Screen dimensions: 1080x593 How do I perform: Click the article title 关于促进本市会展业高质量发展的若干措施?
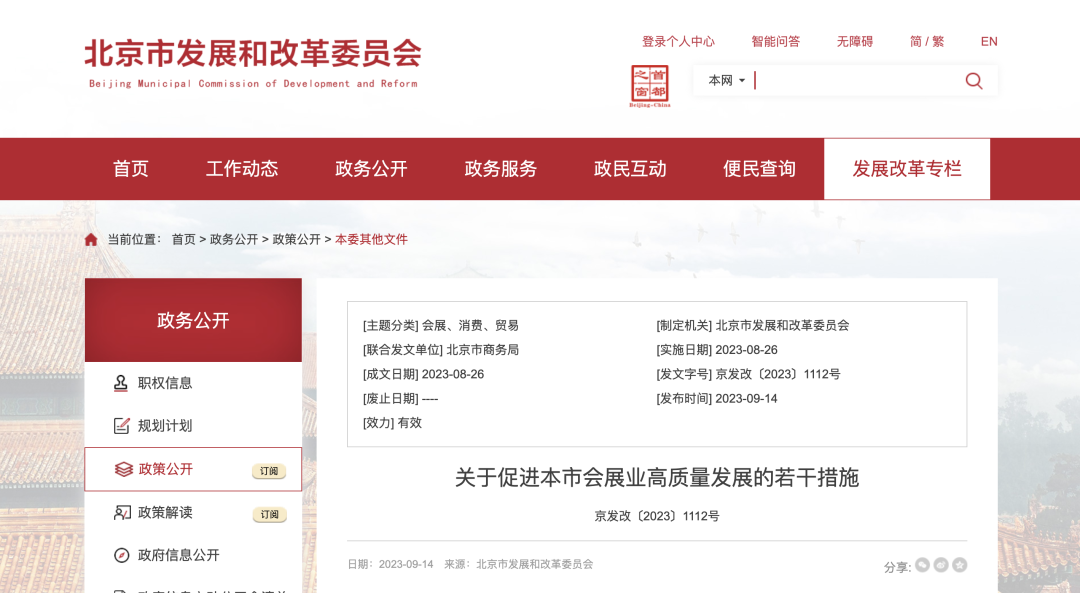(x=657, y=477)
